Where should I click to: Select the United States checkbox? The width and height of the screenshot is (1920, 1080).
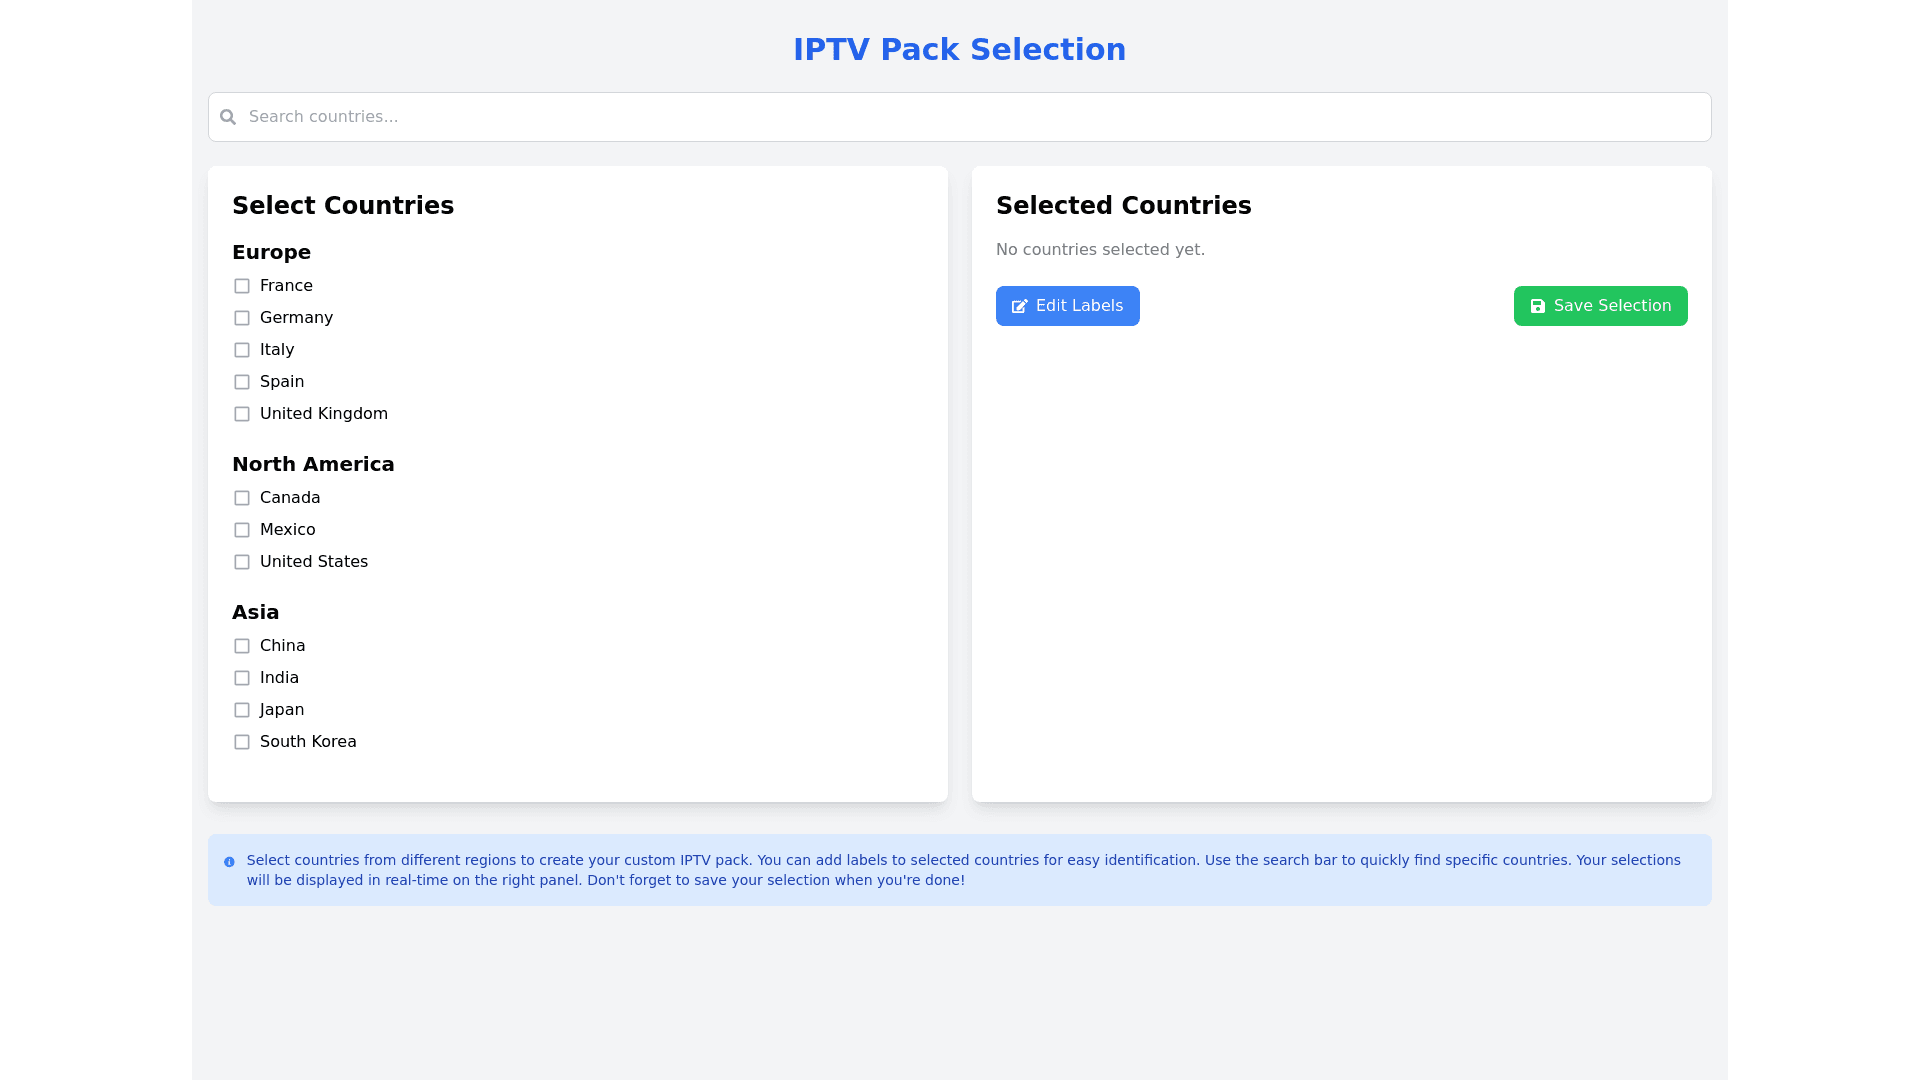point(242,562)
